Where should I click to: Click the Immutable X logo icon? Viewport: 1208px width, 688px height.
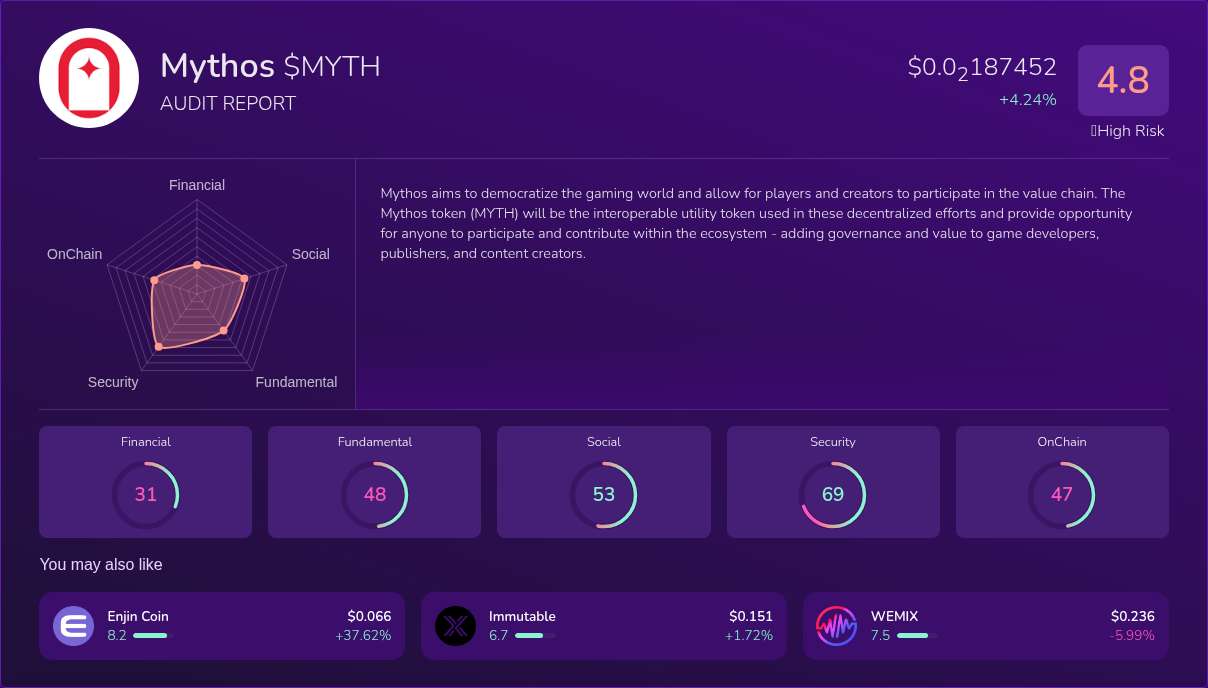(x=455, y=626)
